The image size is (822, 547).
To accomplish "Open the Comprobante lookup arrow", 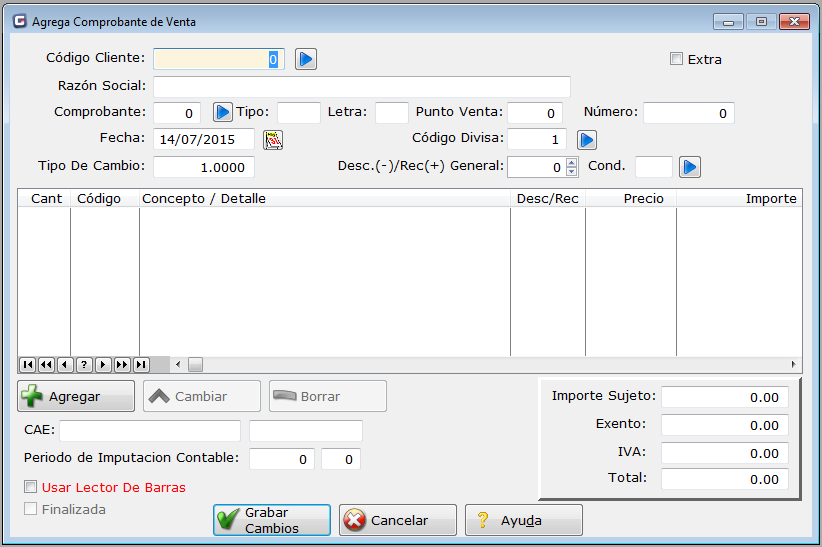I will pos(223,113).
